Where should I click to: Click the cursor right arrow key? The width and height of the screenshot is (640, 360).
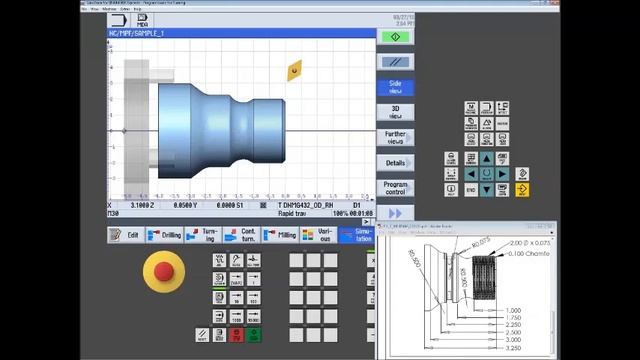point(502,174)
